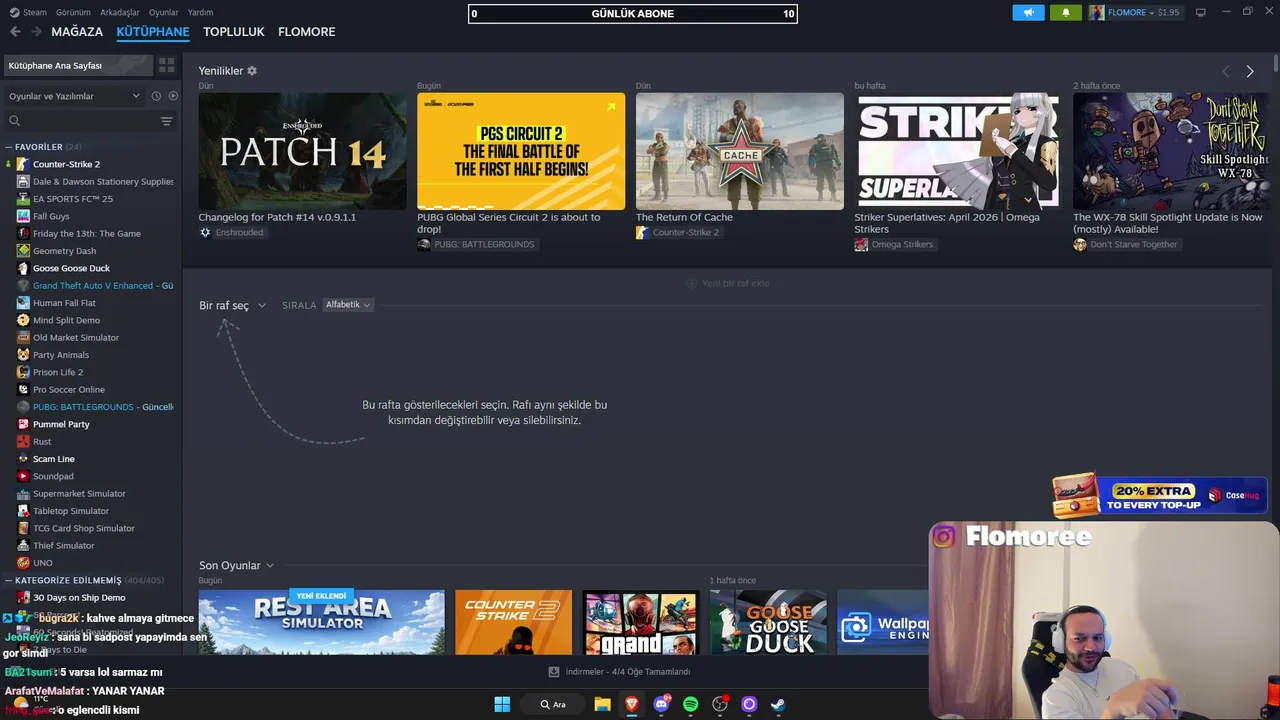Click the library page vertical scrollbar

click(x=1275, y=65)
